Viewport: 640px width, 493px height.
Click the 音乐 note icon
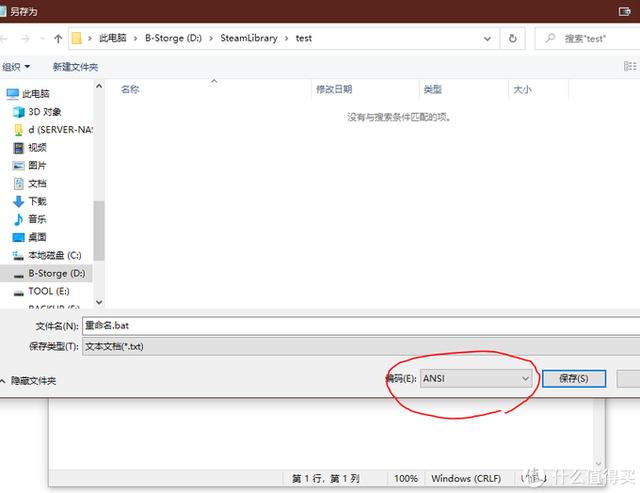pos(18,219)
